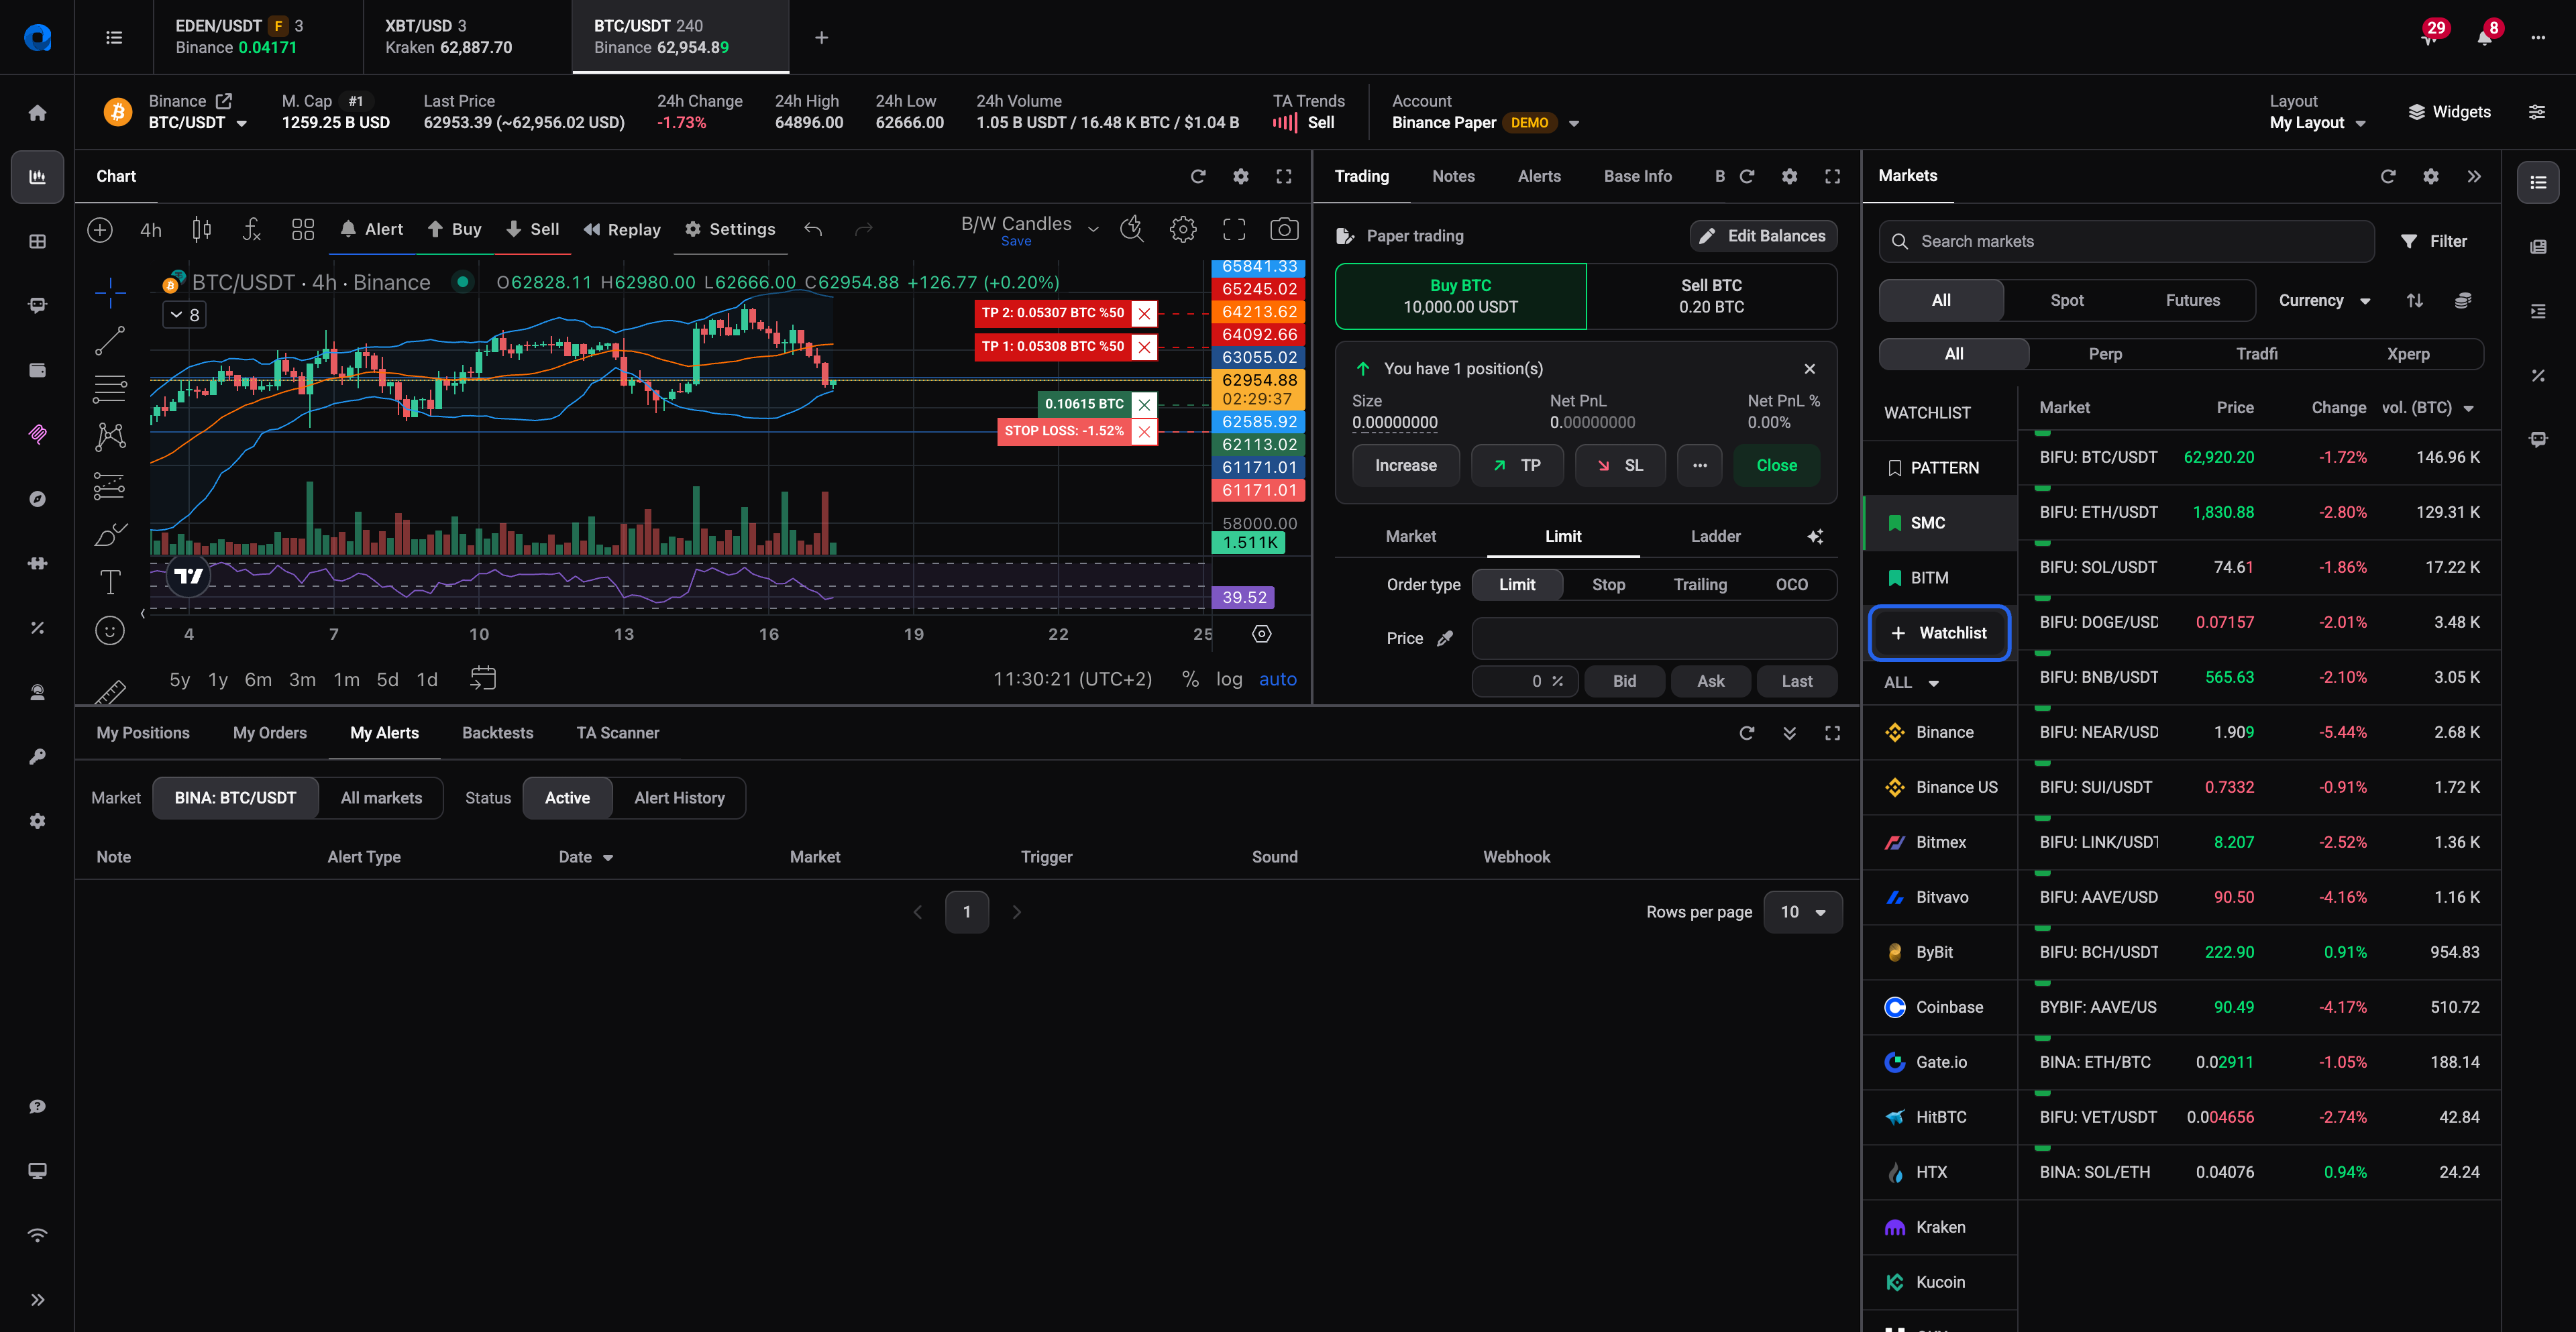Take a chart snapshot with camera
Viewport: 2576px width, 1332px height.
1284,229
